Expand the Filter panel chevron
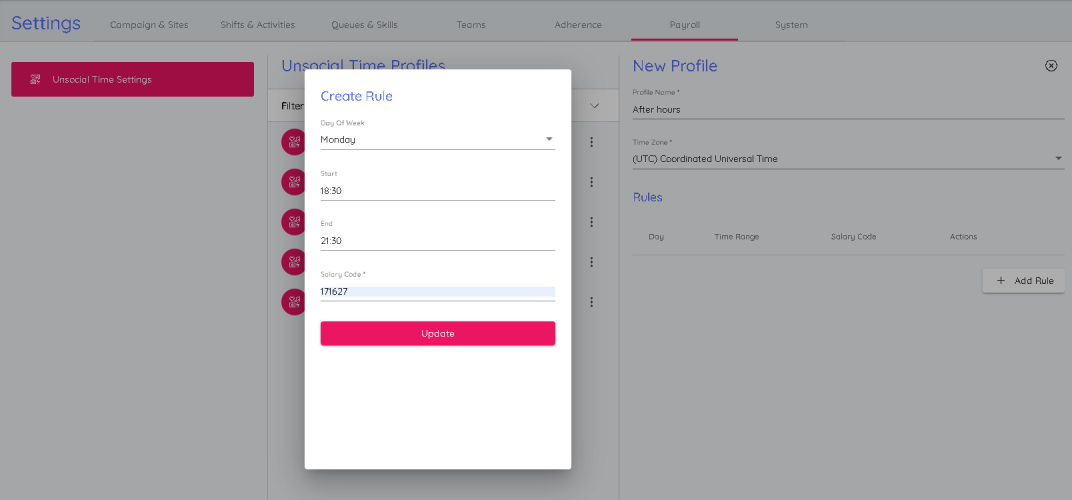 click(594, 105)
